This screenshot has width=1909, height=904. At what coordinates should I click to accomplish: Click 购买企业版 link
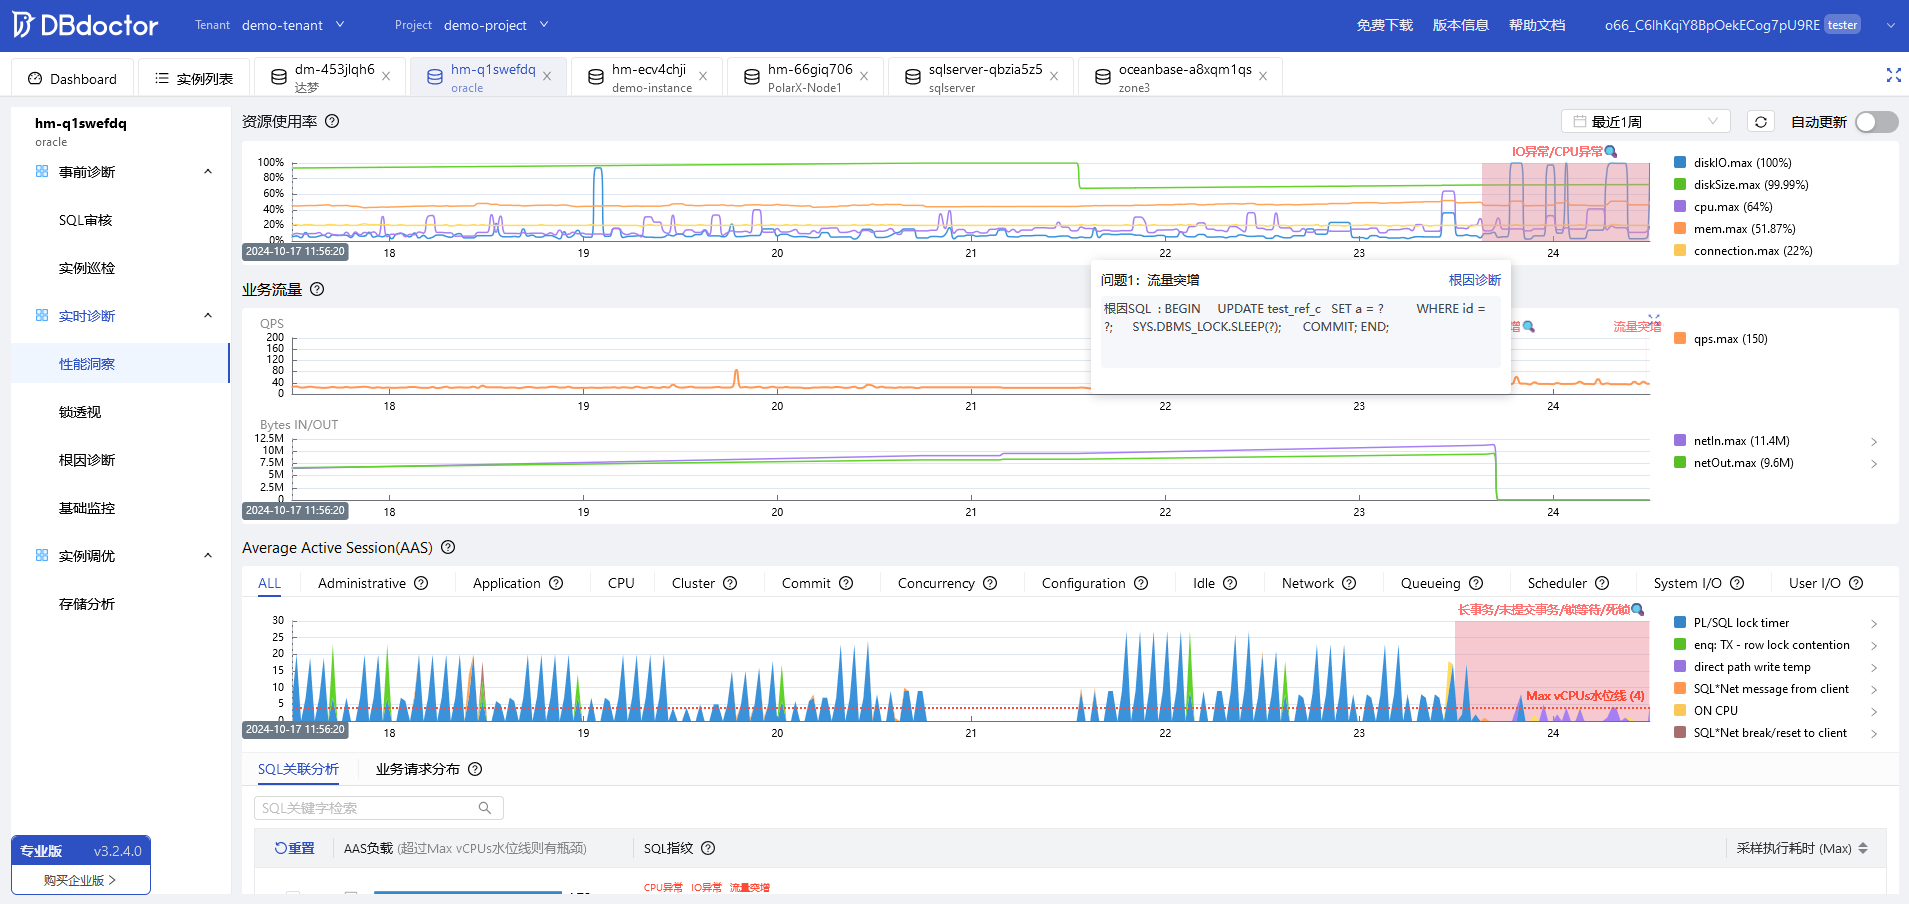point(80,880)
